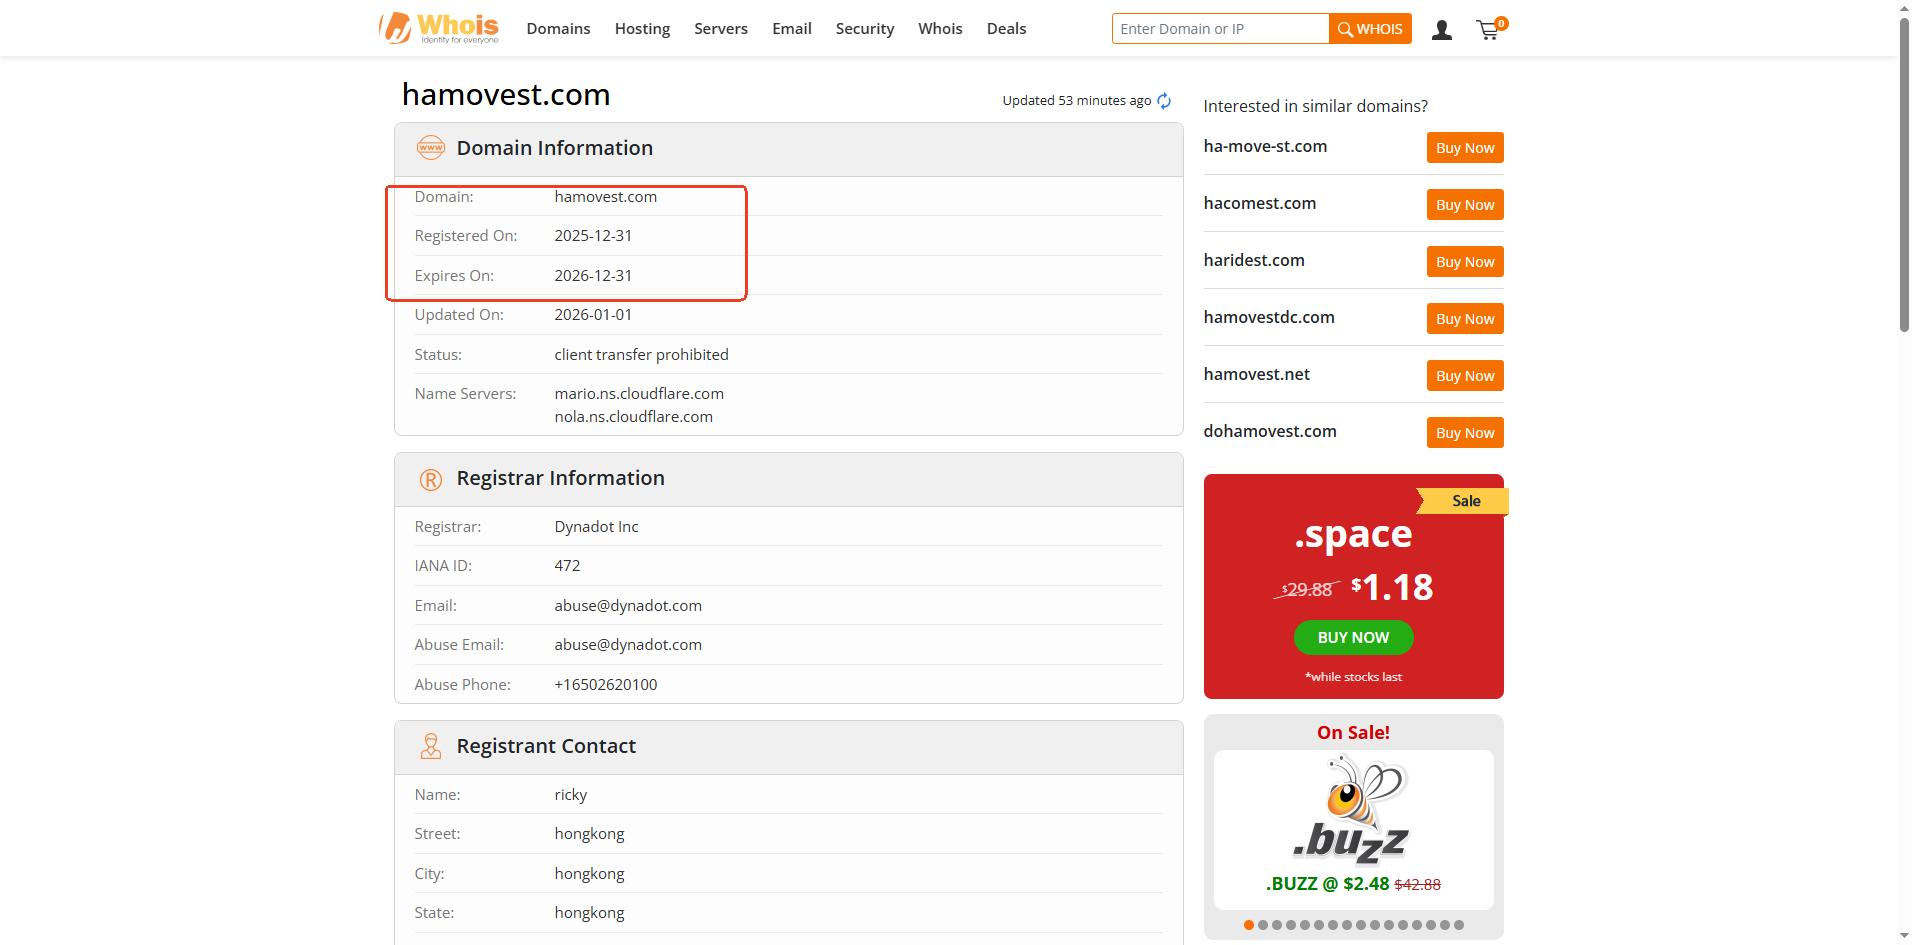1912x945 pixels.
Task: Click Buy Now for hamovest.net
Action: point(1464,376)
